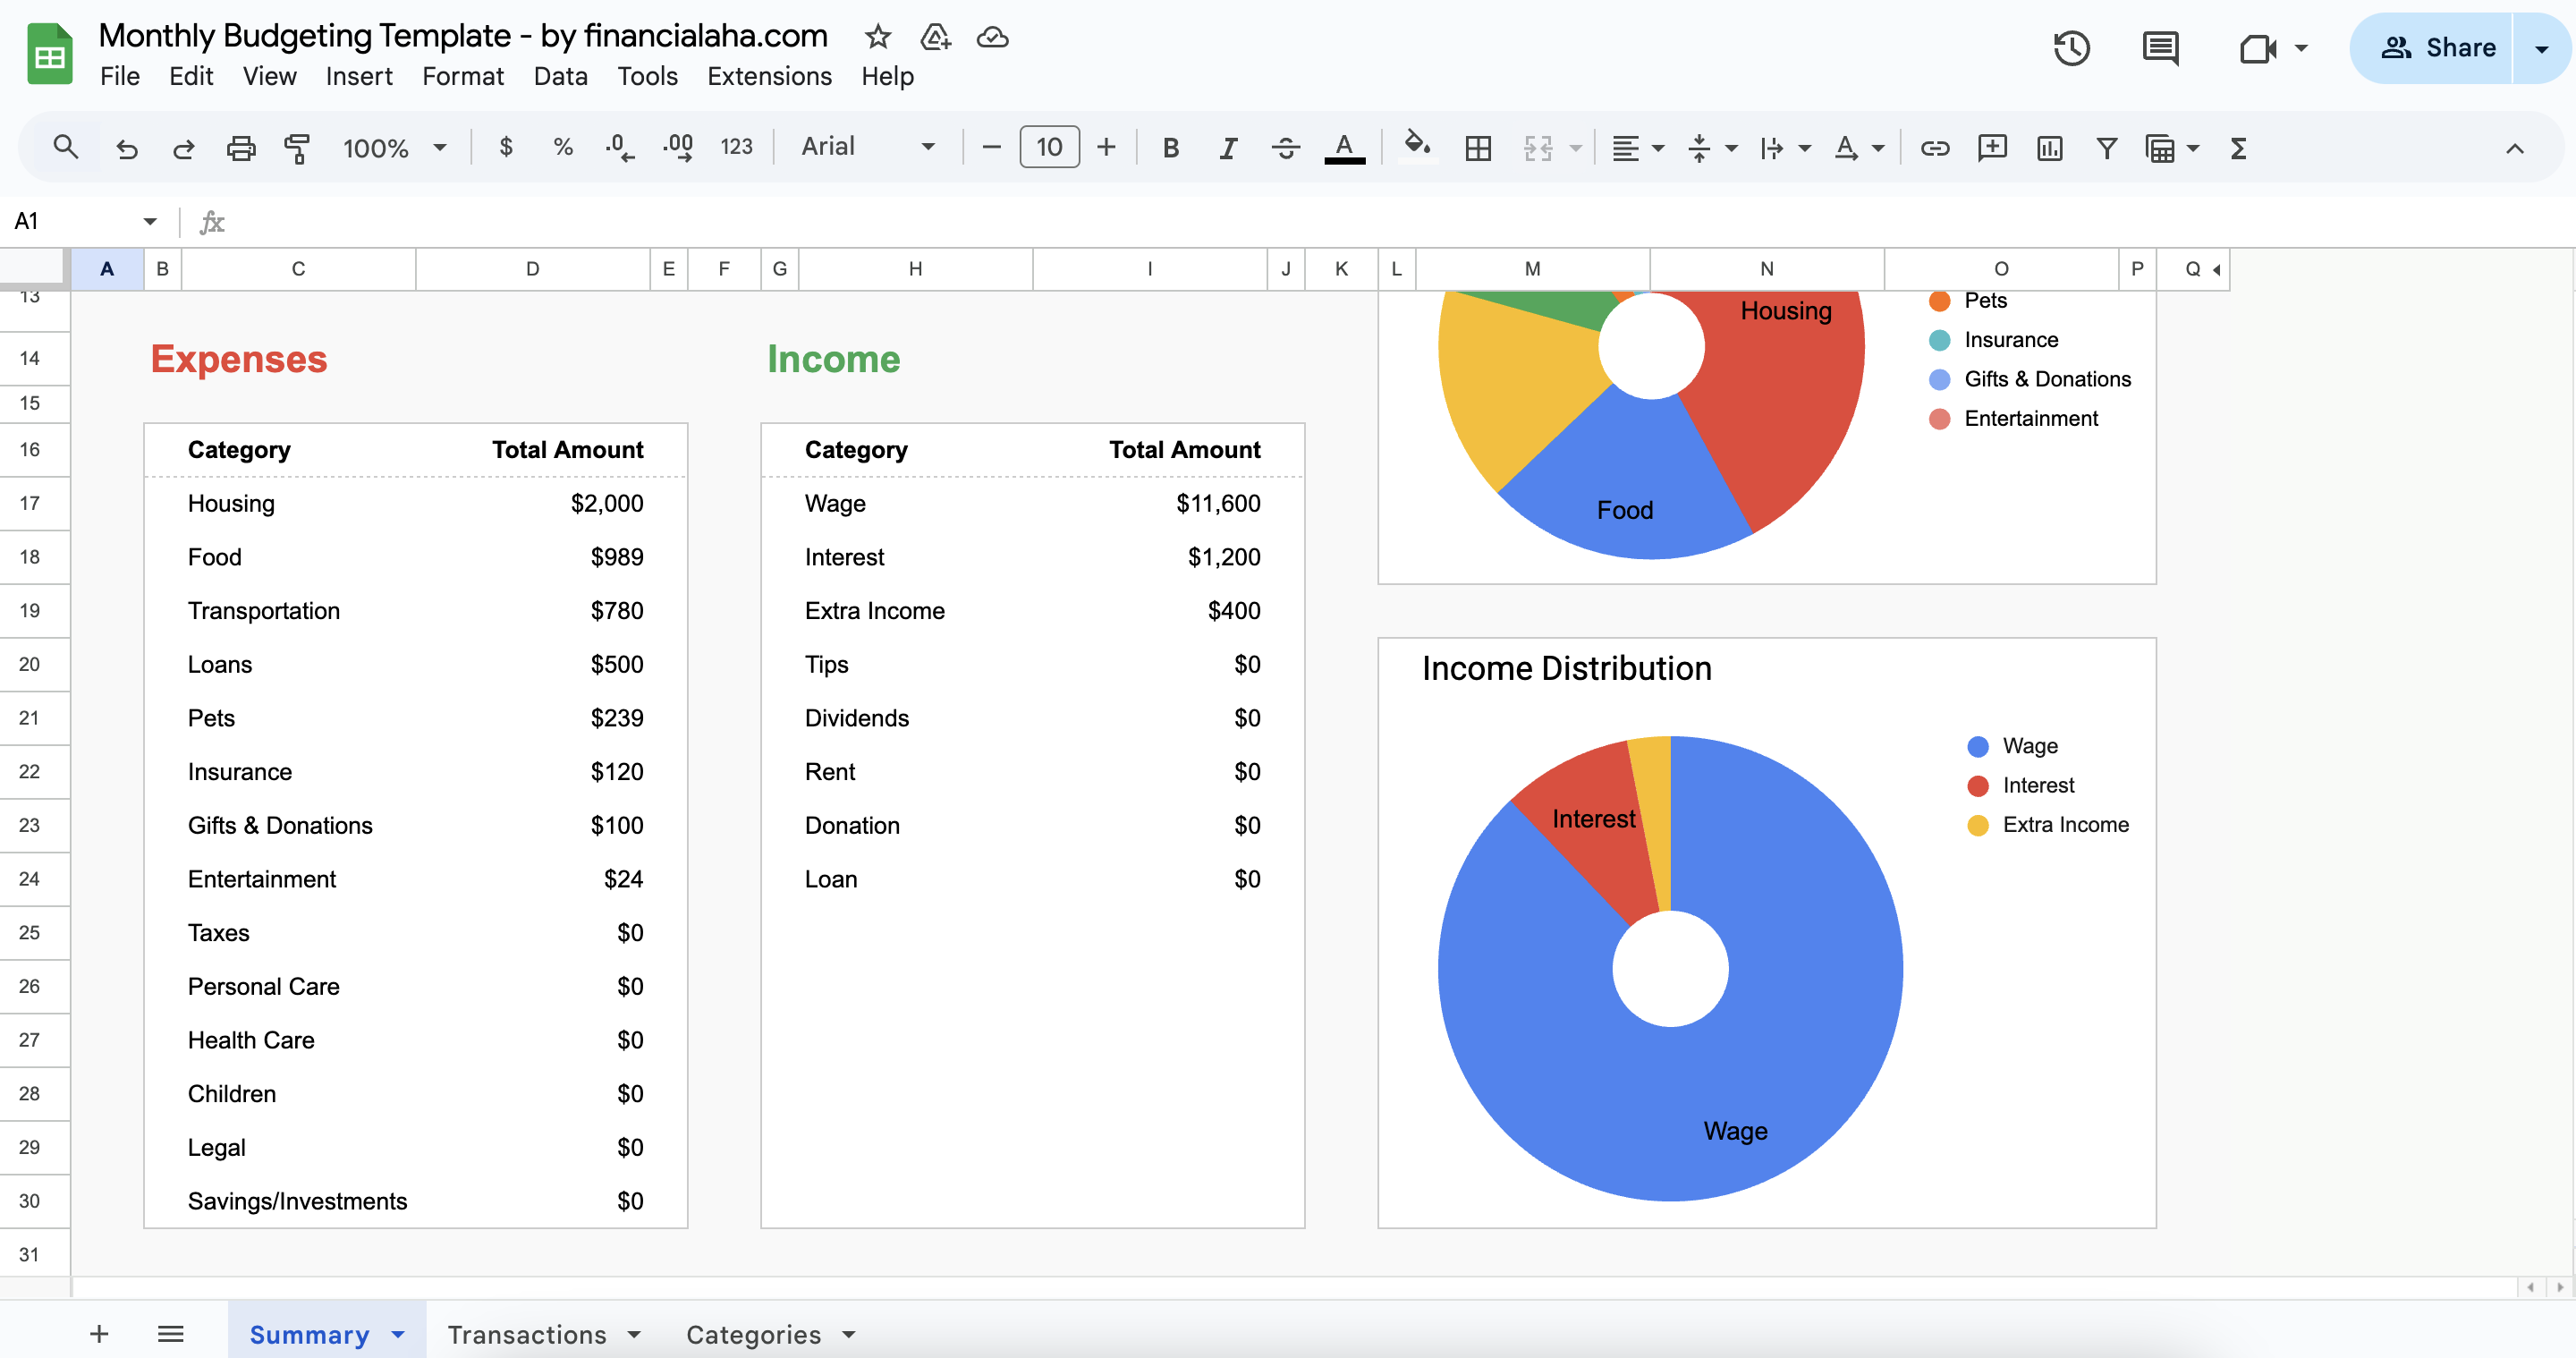Activate the paint format tool
This screenshot has width=2576, height=1358.
coord(297,148)
